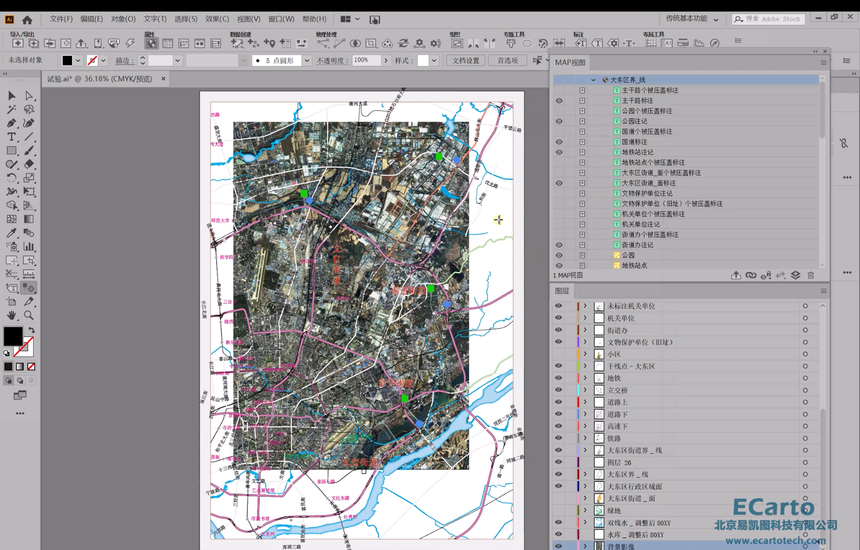Toggle visibility of 国道标注 in MAP view

[x=559, y=142]
